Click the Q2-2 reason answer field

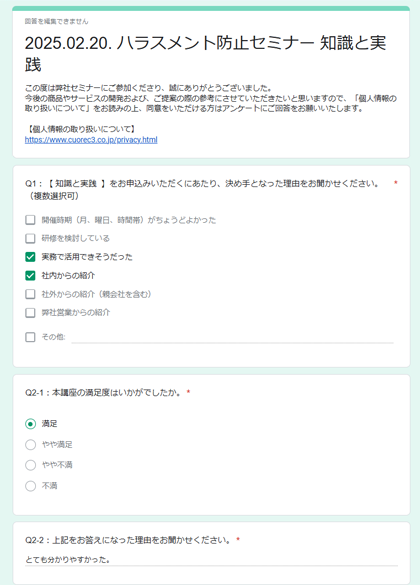pos(211,560)
